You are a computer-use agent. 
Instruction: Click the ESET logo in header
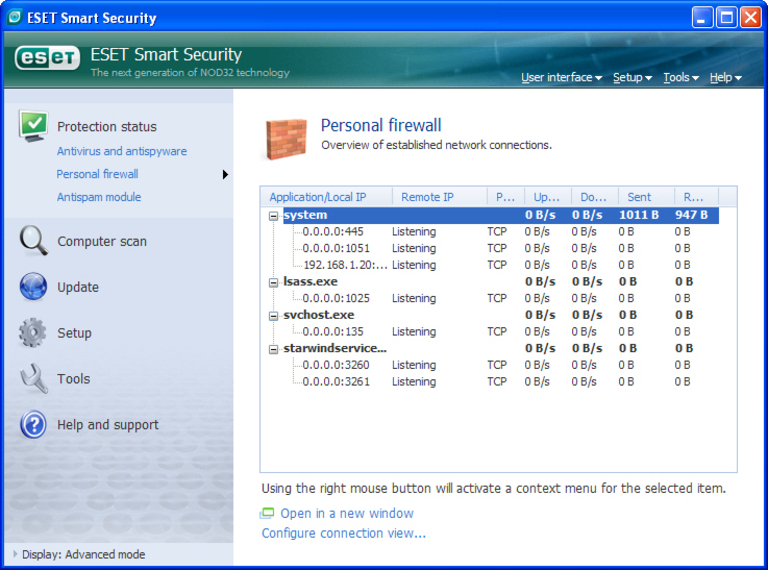click(47, 58)
